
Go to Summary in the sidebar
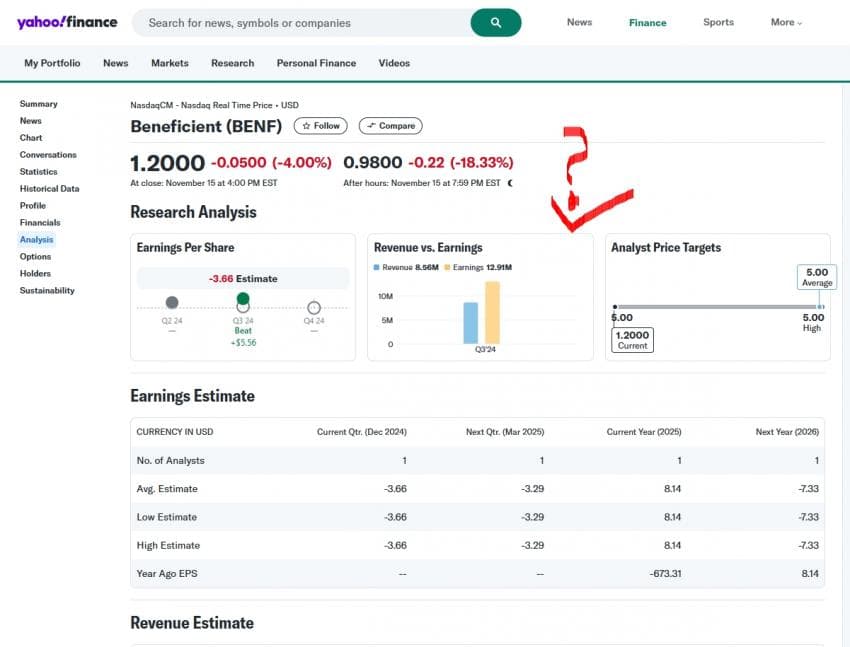click(38, 103)
